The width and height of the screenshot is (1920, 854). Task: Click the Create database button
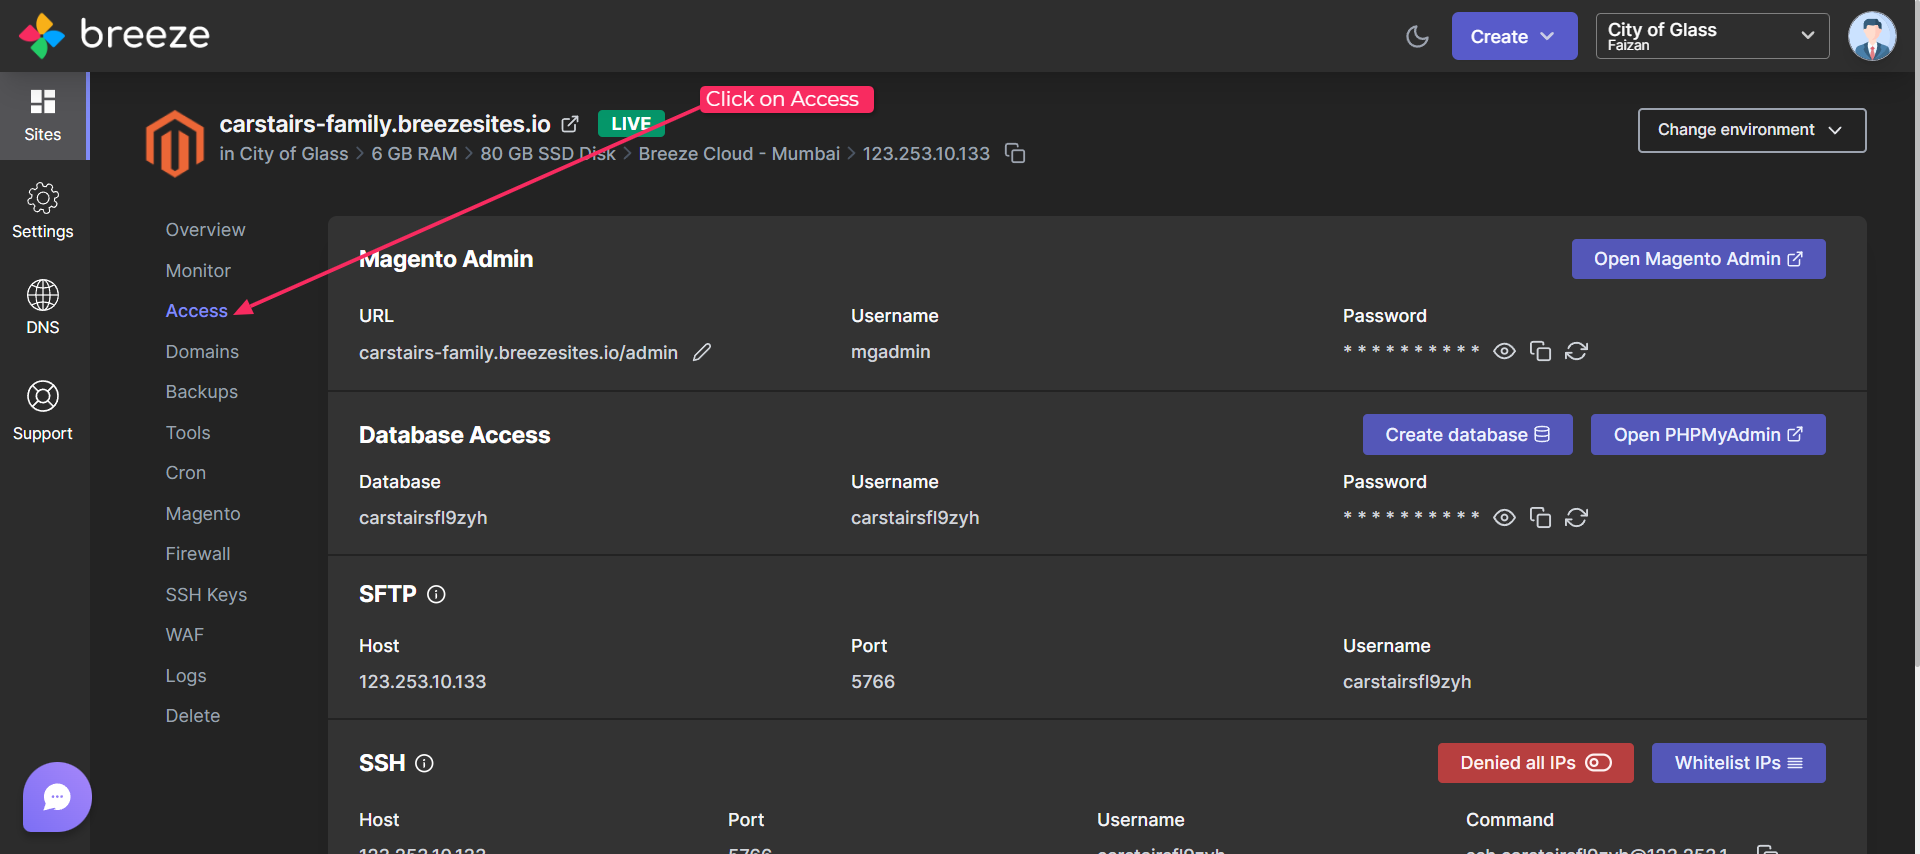click(x=1467, y=435)
